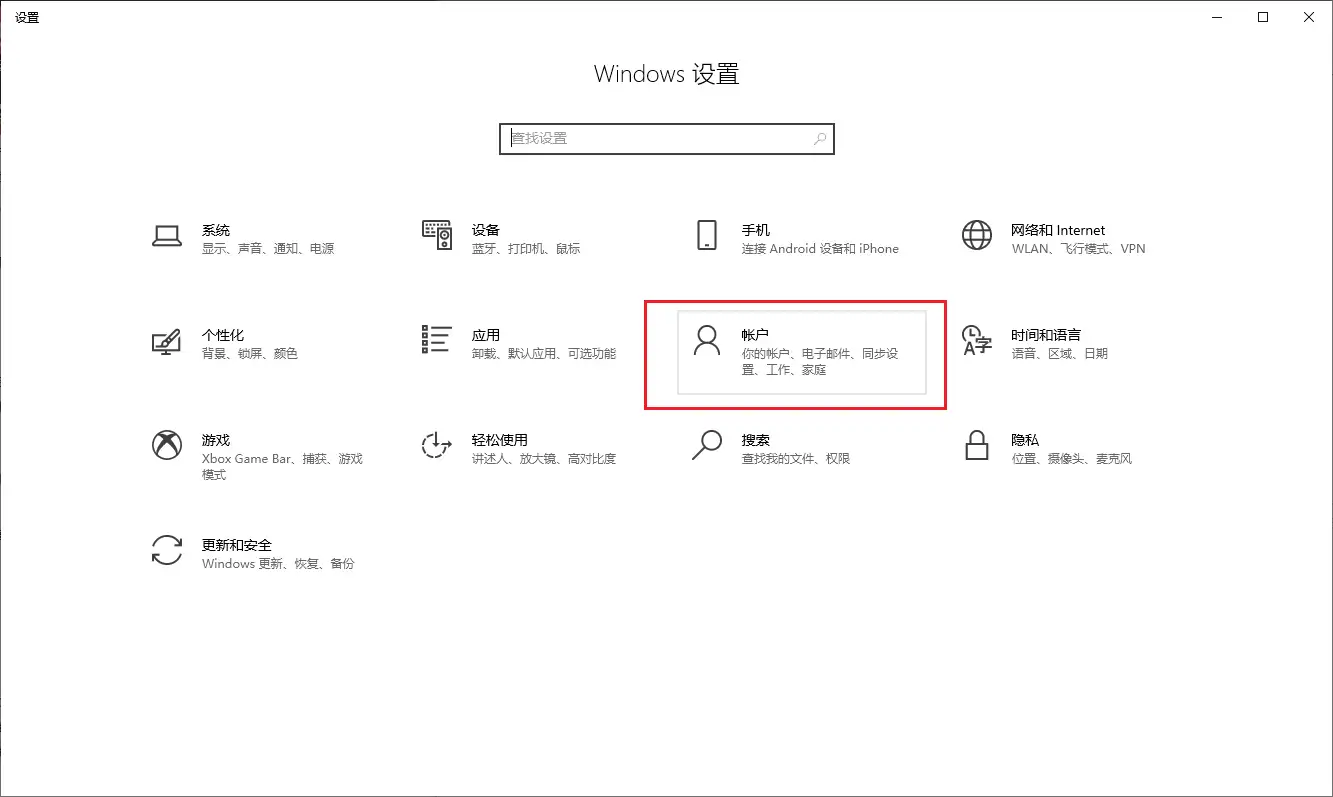Viewport: 1333px width, 797px height.
Task: Click the 查找设置 search field
Action: [667, 139]
